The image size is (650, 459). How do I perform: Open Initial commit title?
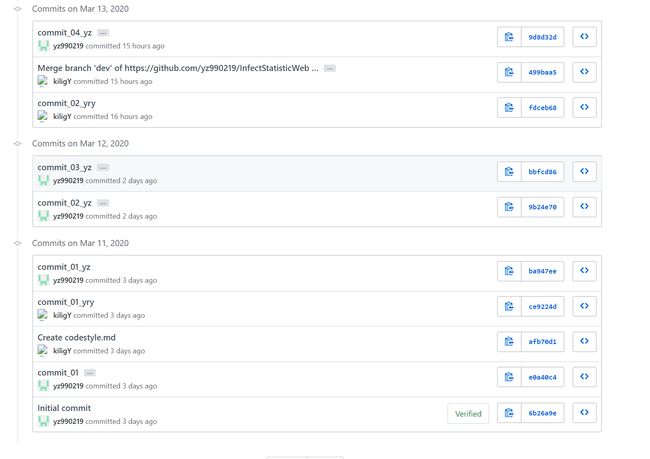[64, 408]
